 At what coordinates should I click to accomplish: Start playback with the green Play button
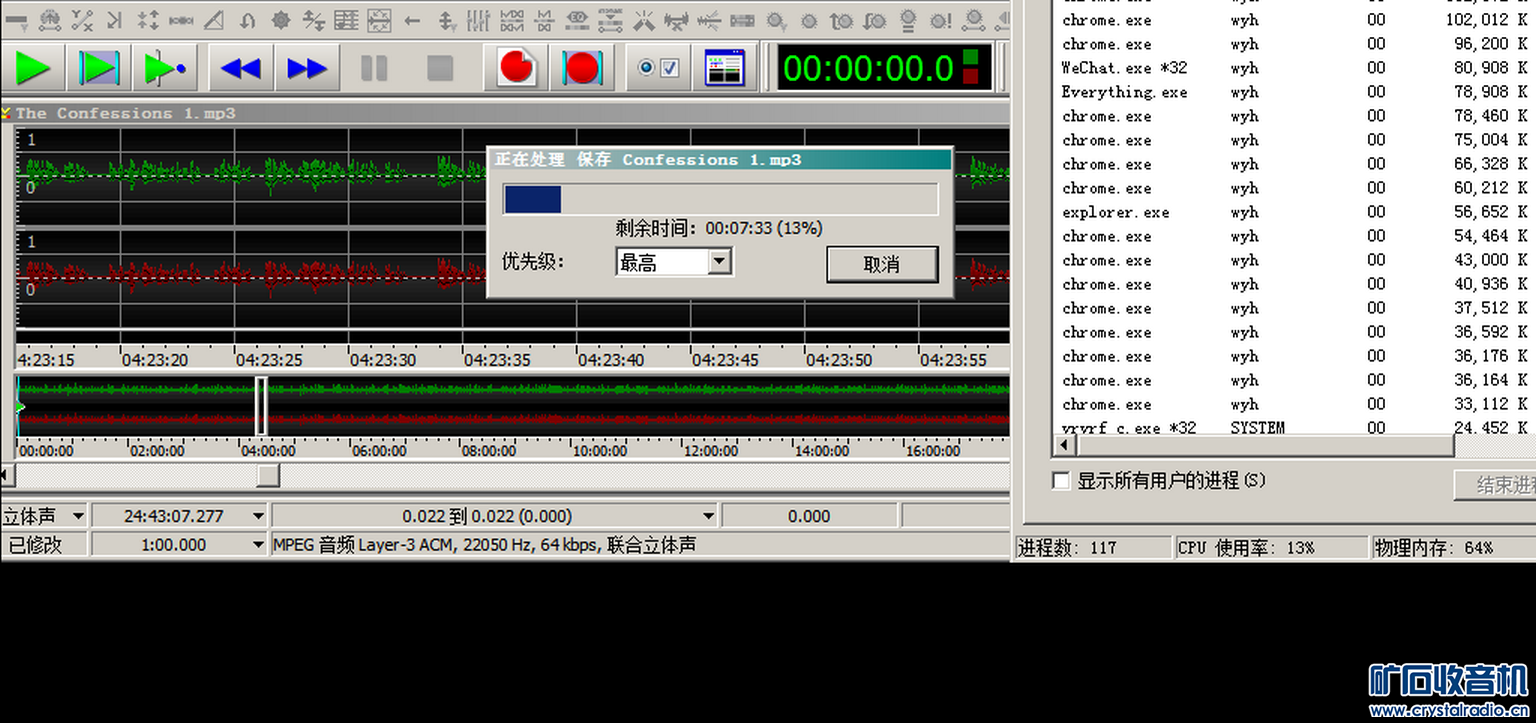pos(33,68)
